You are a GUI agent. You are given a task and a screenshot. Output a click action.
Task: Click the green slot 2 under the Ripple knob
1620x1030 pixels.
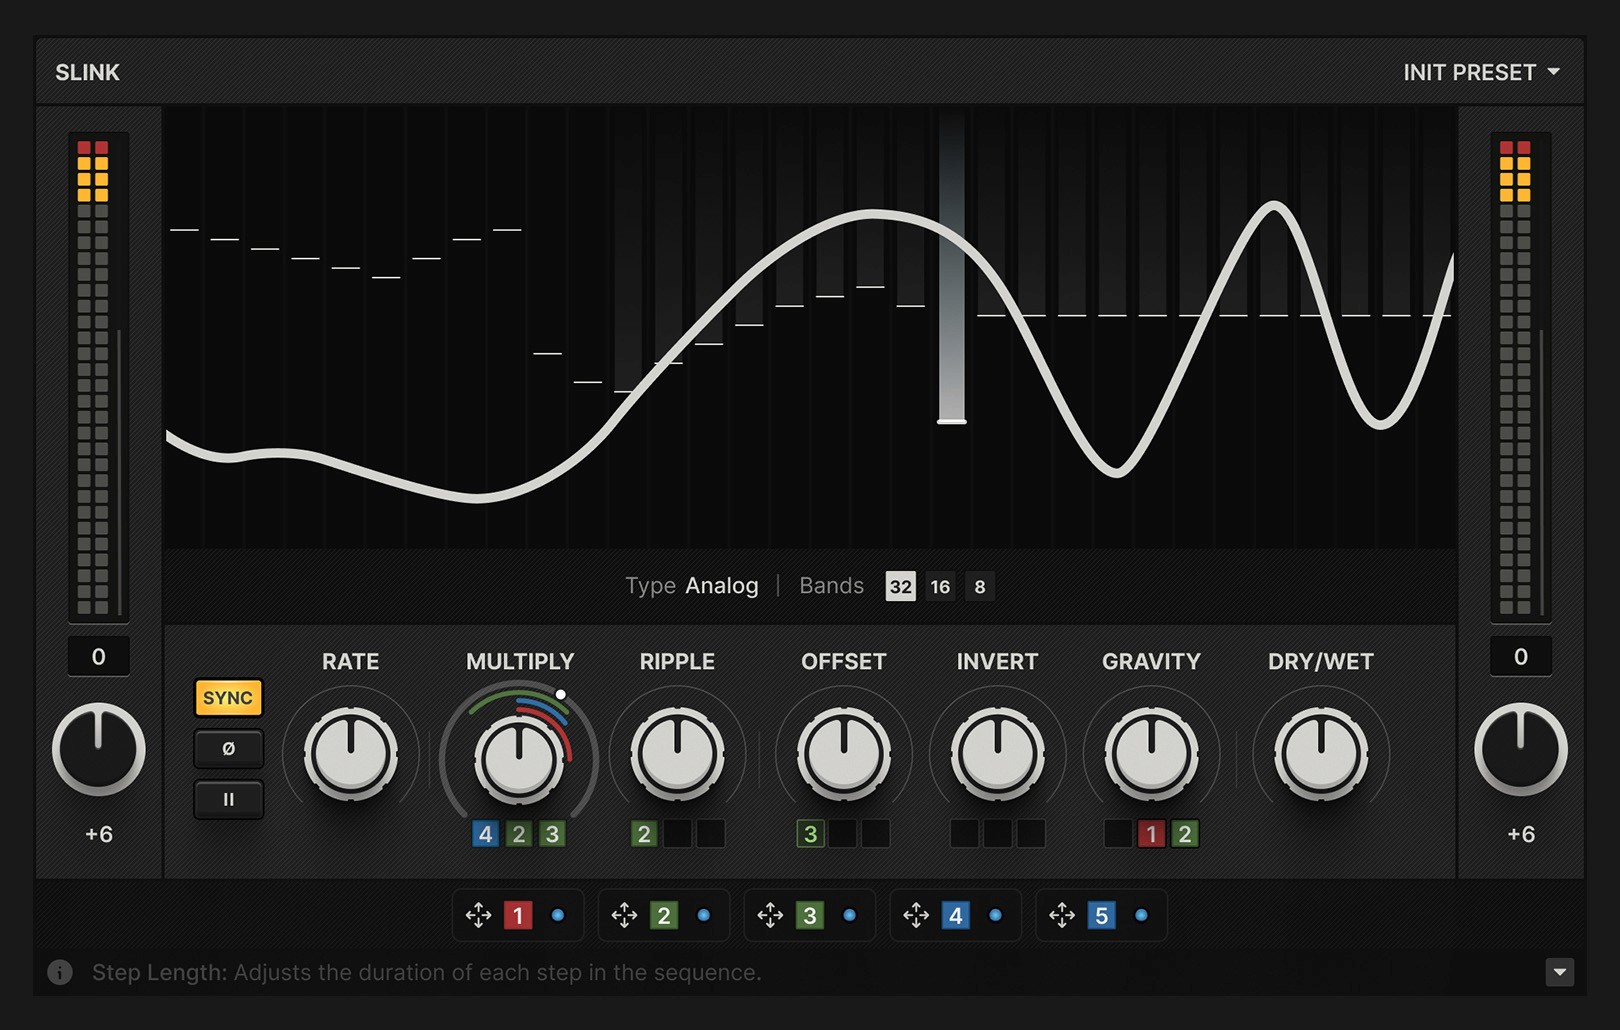[643, 833]
